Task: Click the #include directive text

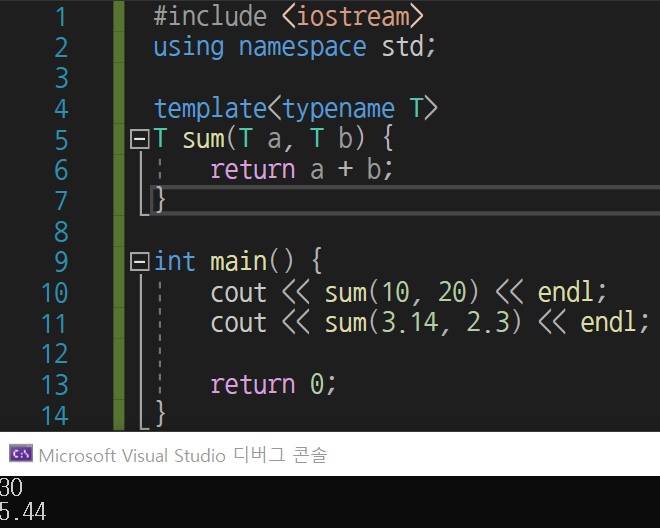Action: pos(210,16)
